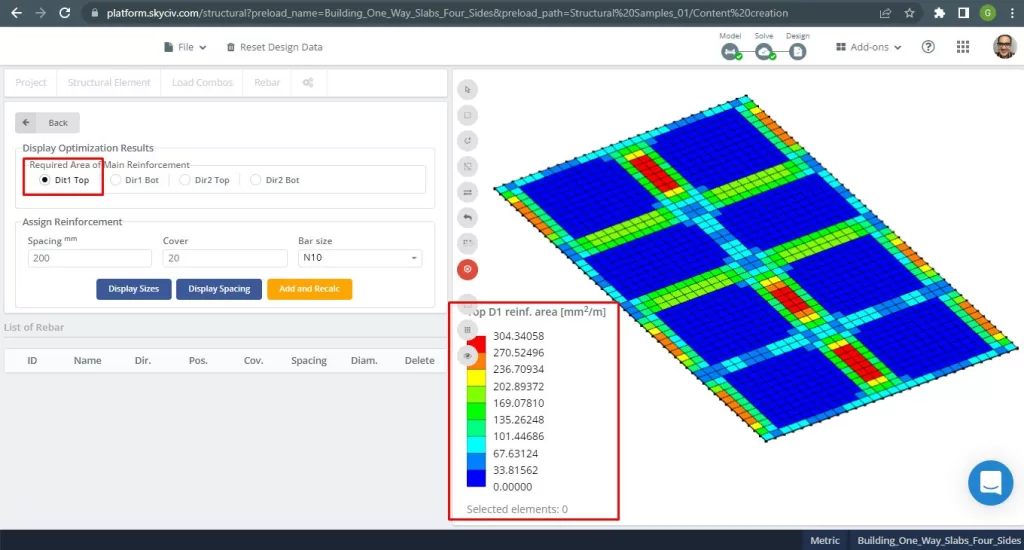Click the fit-to-screen view icon
The width and height of the screenshot is (1024, 550).
coord(468,167)
